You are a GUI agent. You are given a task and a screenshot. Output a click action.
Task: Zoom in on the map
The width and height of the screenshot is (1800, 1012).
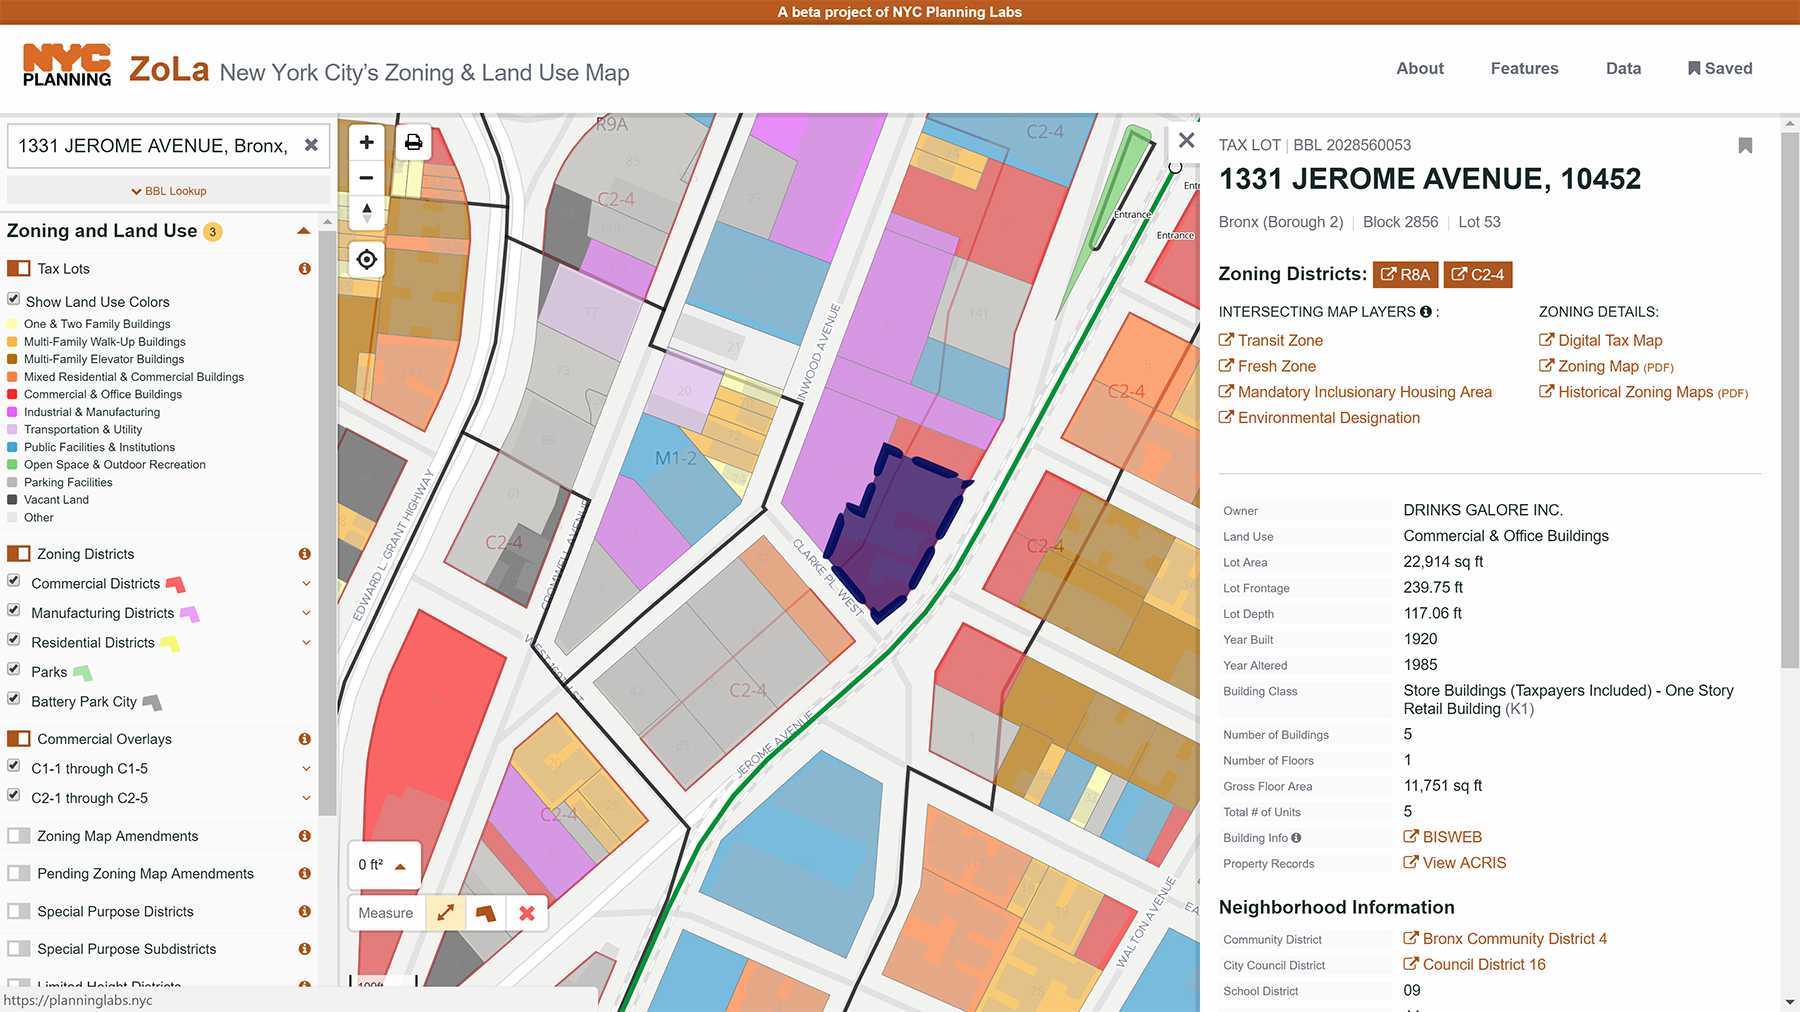(367, 142)
